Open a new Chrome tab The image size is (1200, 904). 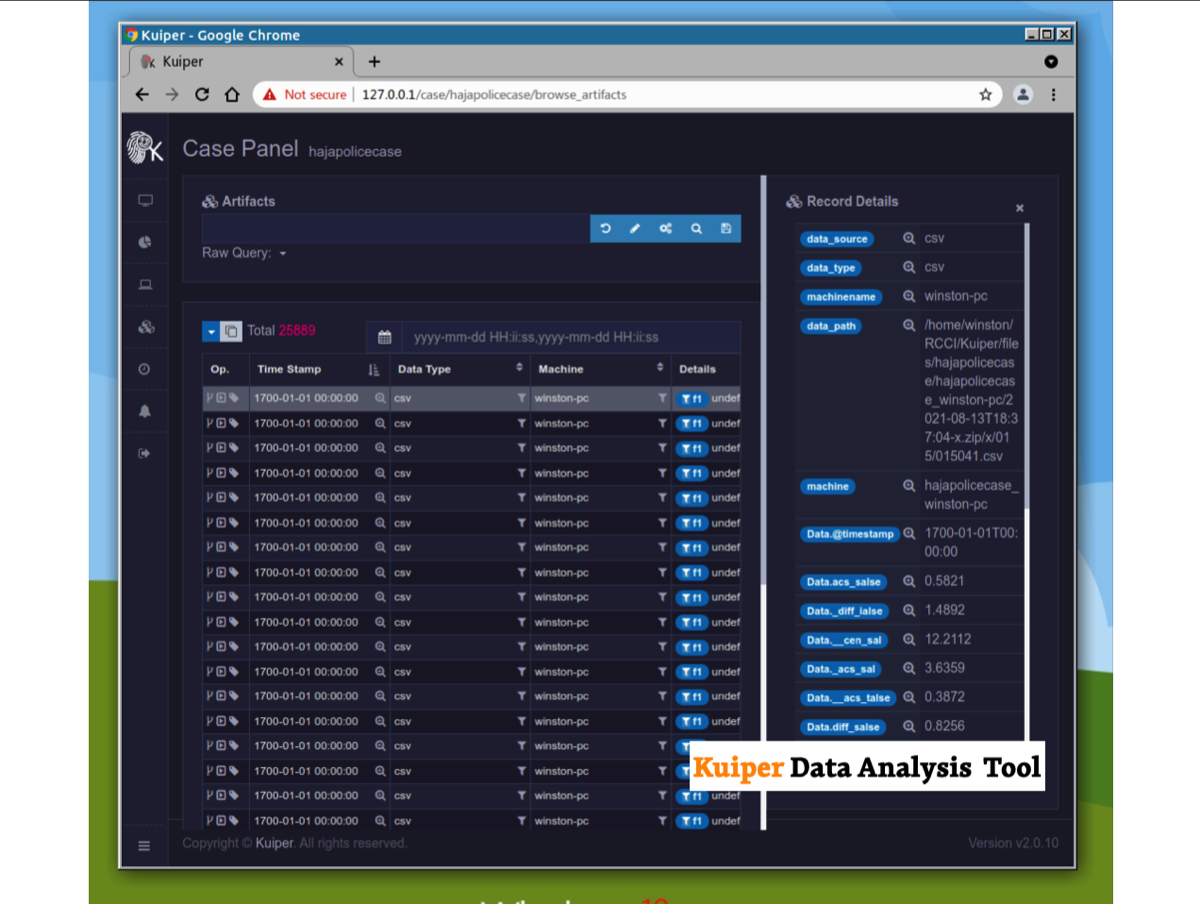374,62
